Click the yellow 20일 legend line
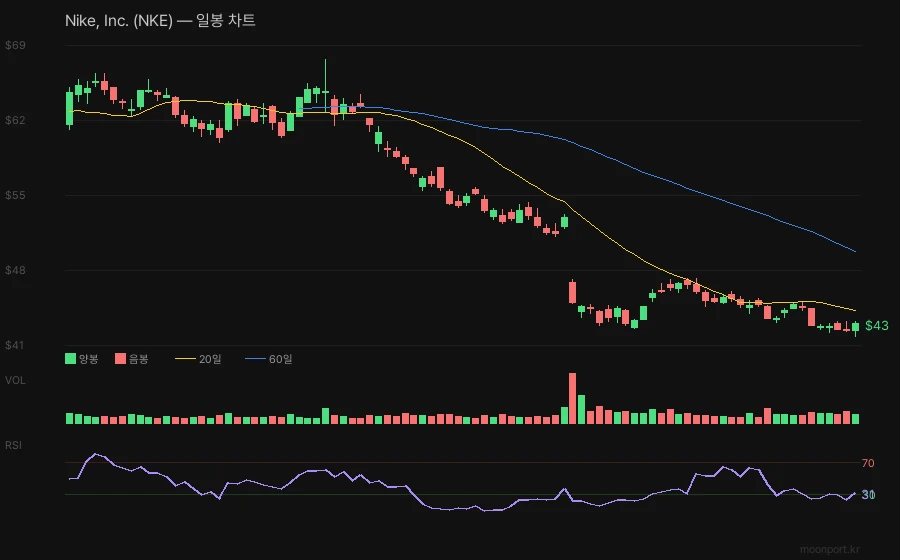Image resolution: width=900 pixels, height=560 pixels. coord(185,359)
